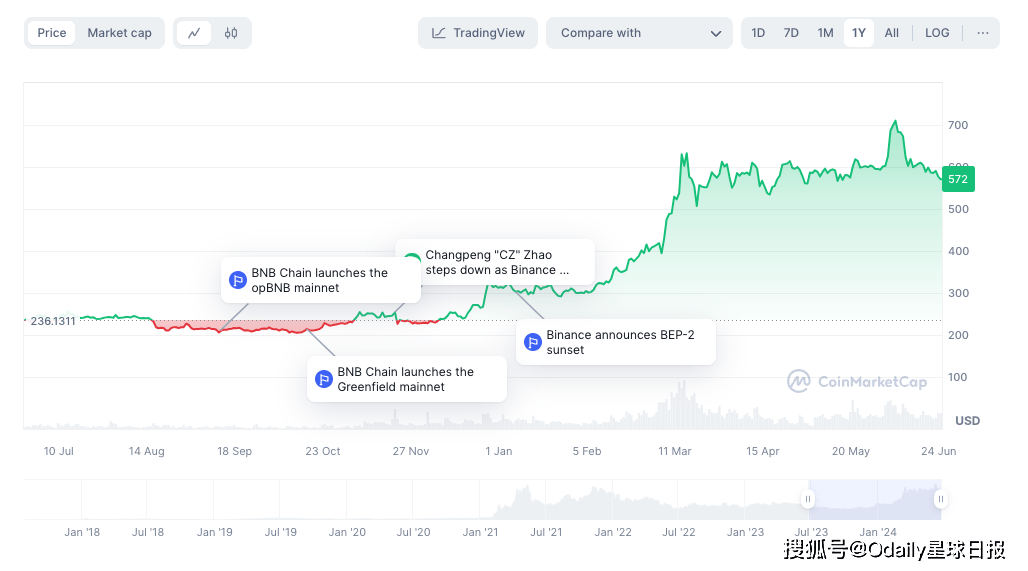Click the opBNB mainnet flag icon
Viewport: 1028px width, 571px height.
(238, 280)
